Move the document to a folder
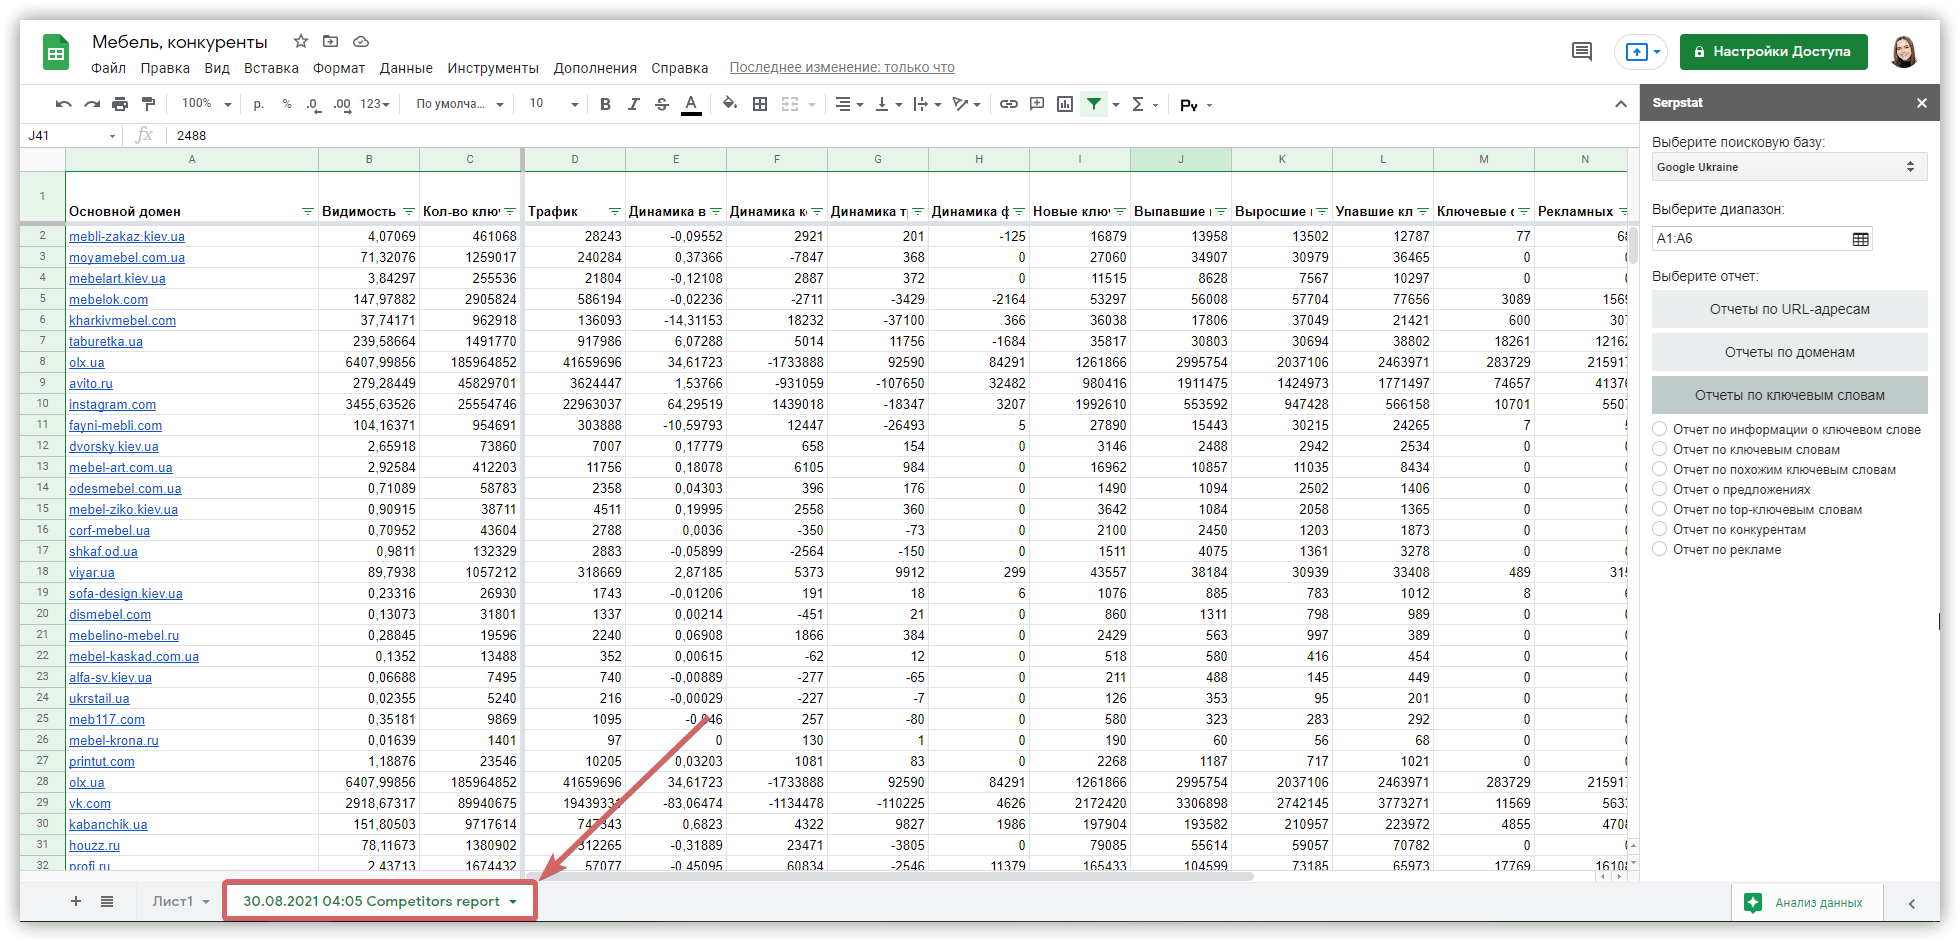The height and width of the screenshot is (942, 1960). point(330,41)
